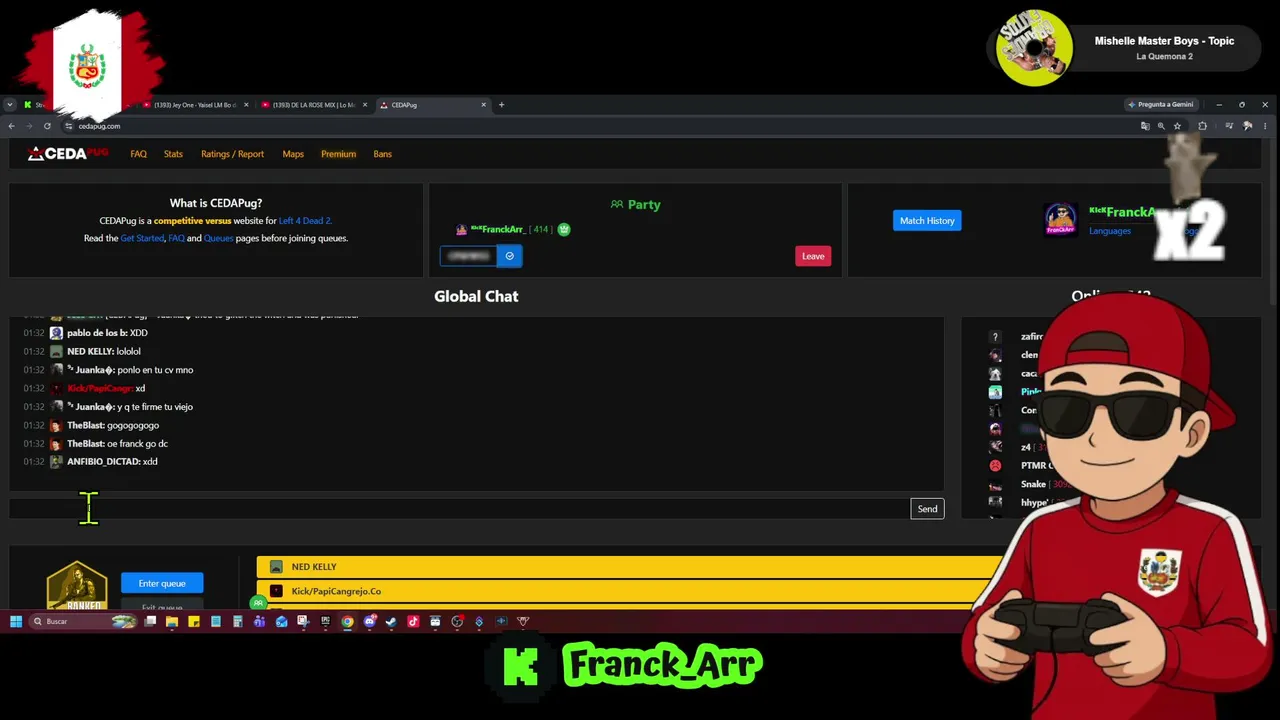
Task: Open the Get Started link
Action: [142, 238]
